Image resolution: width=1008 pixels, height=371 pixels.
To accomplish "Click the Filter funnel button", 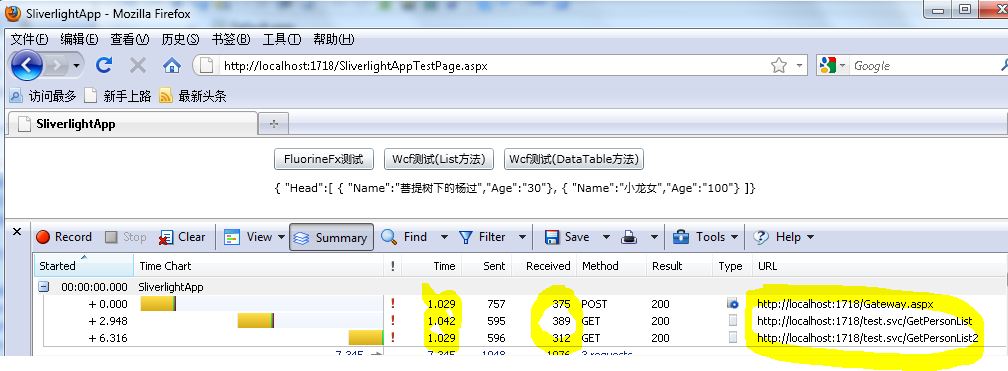I will tap(482, 237).
